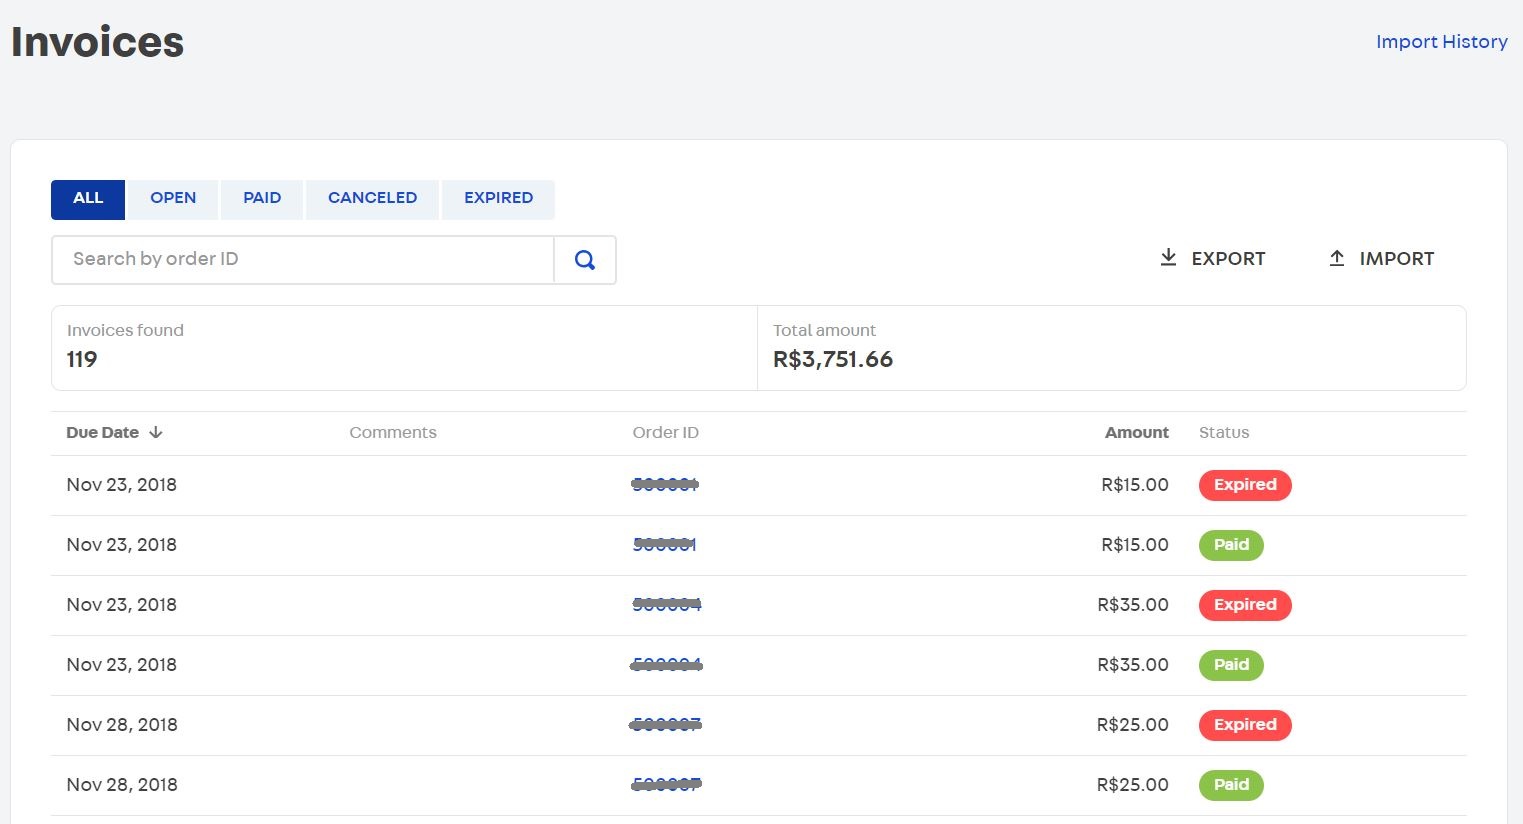1523x824 pixels.
Task: Click the Due Date sort arrow
Action: click(x=156, y=433)
